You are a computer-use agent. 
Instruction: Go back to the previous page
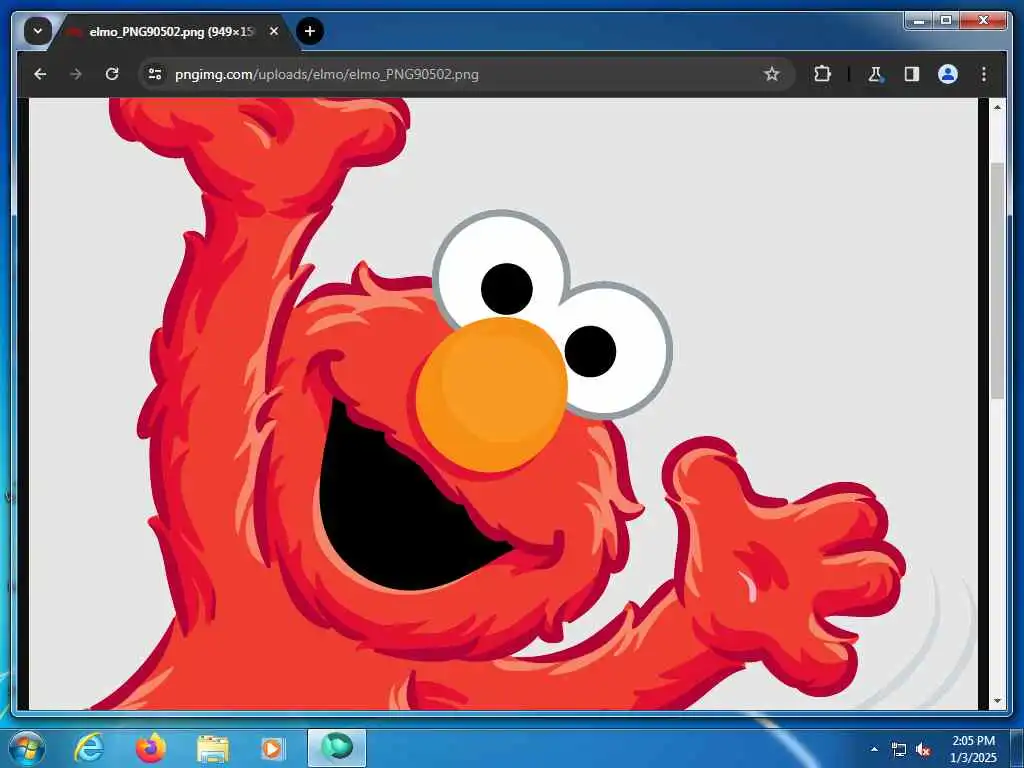[40, 74]
